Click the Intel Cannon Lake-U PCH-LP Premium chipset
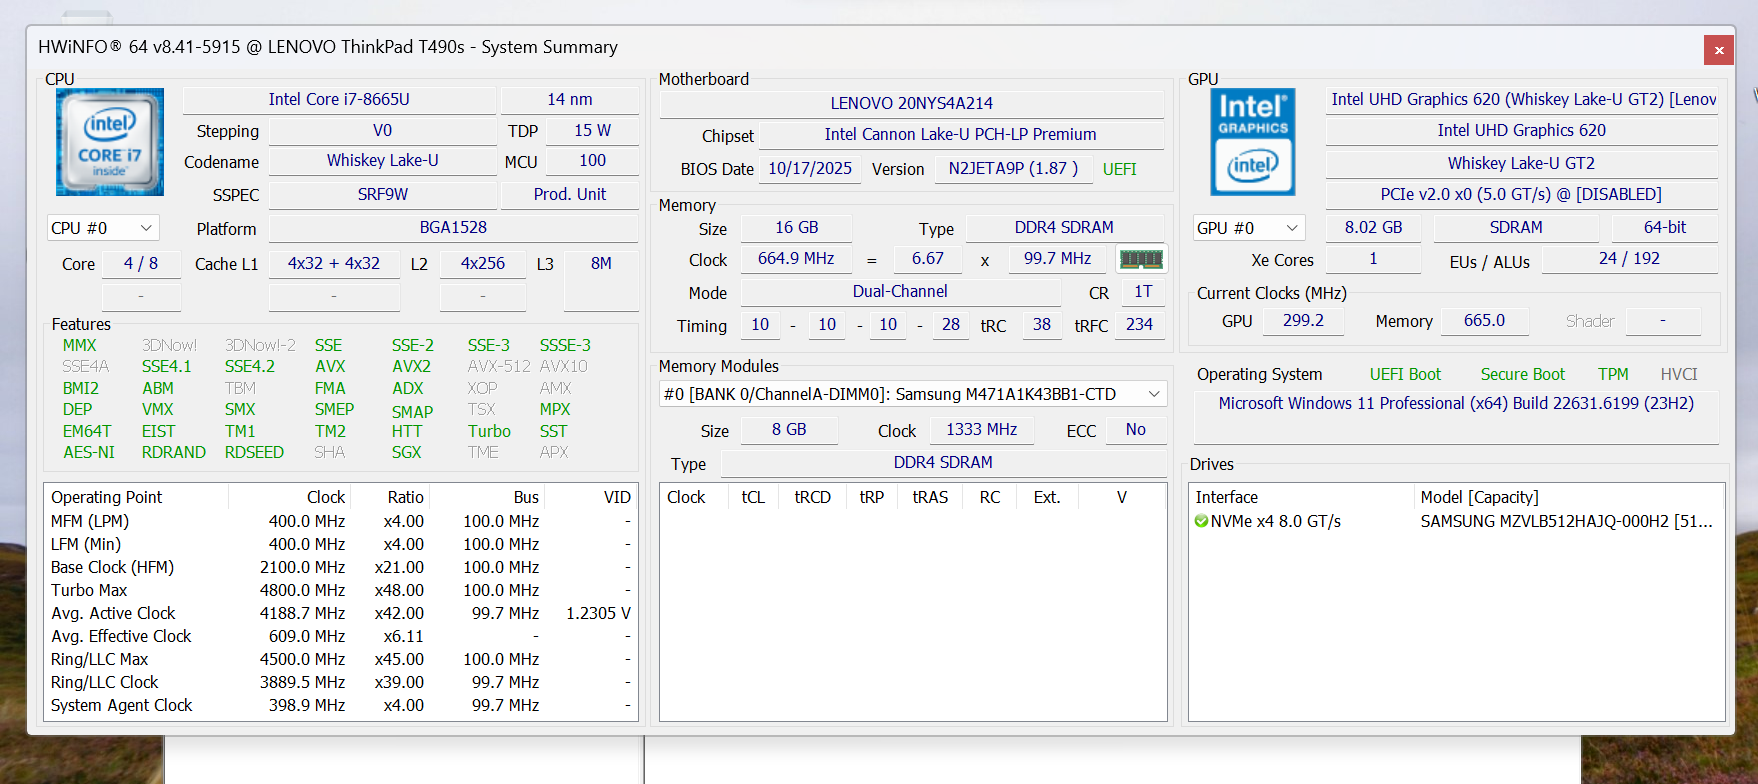 961,134
